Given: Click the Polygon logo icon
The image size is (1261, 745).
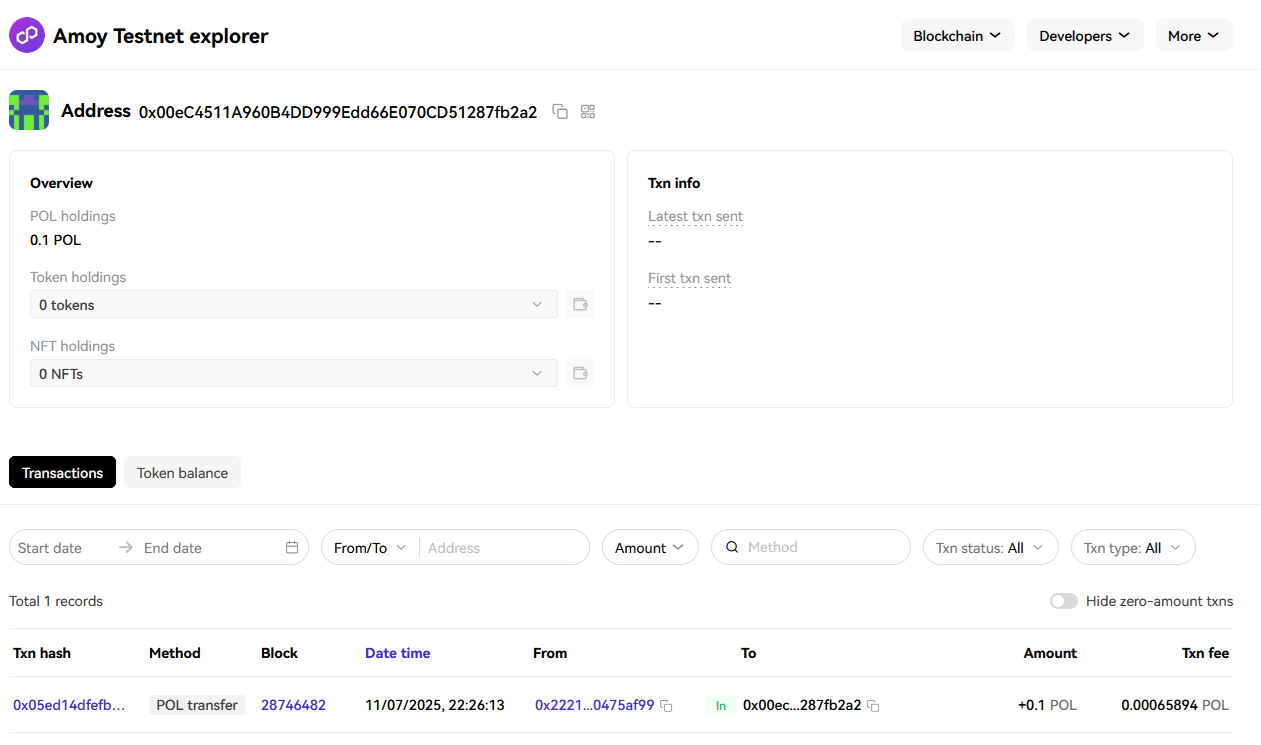Looking at the screenshot, I should pos(27,35).
